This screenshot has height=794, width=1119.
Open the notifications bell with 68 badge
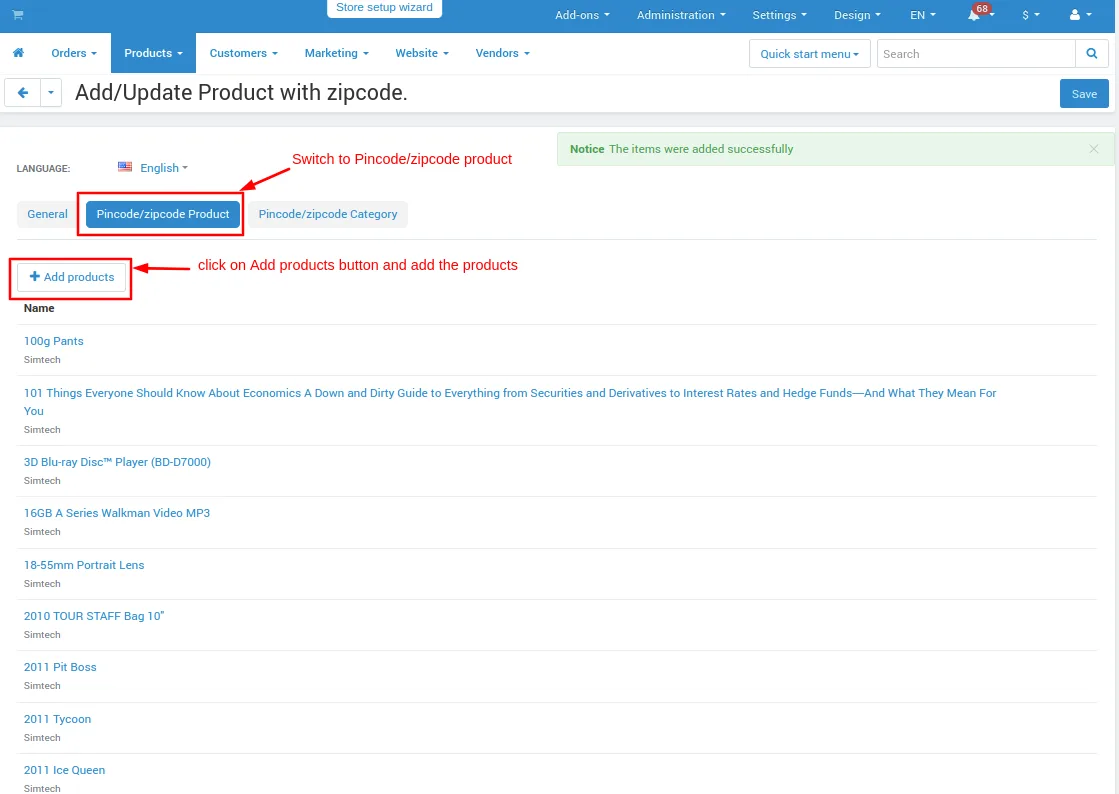pyautogui.click(x=980, y=14)
